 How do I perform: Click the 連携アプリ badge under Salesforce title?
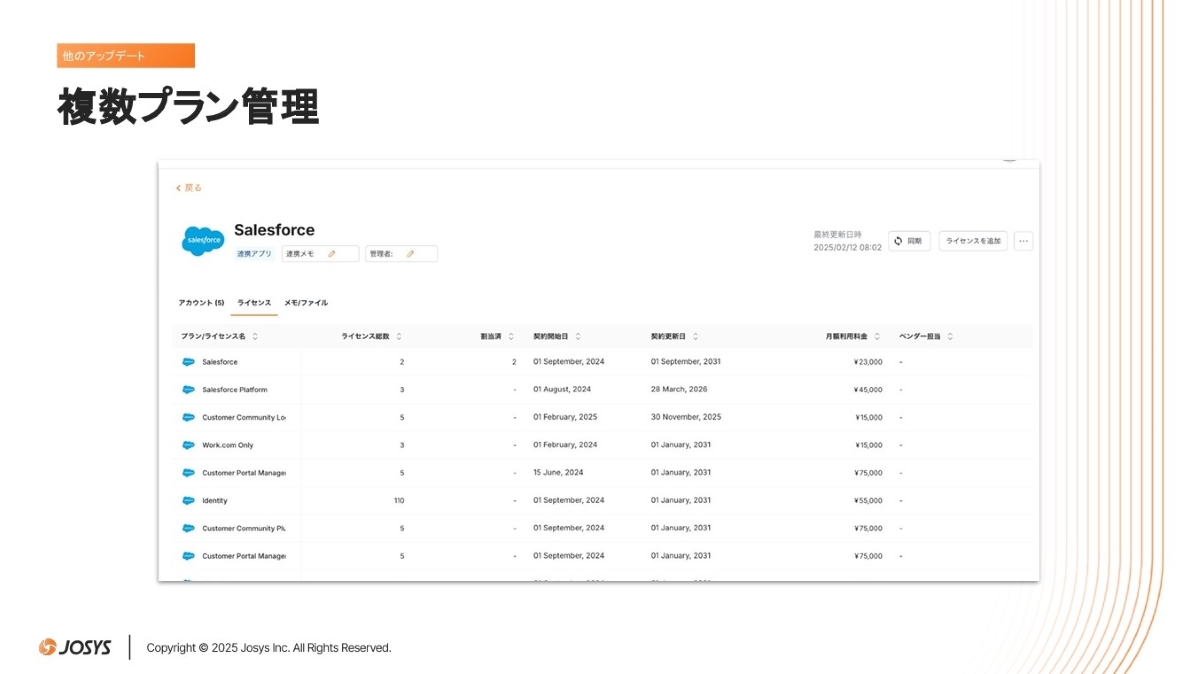[x=254, y=254]
